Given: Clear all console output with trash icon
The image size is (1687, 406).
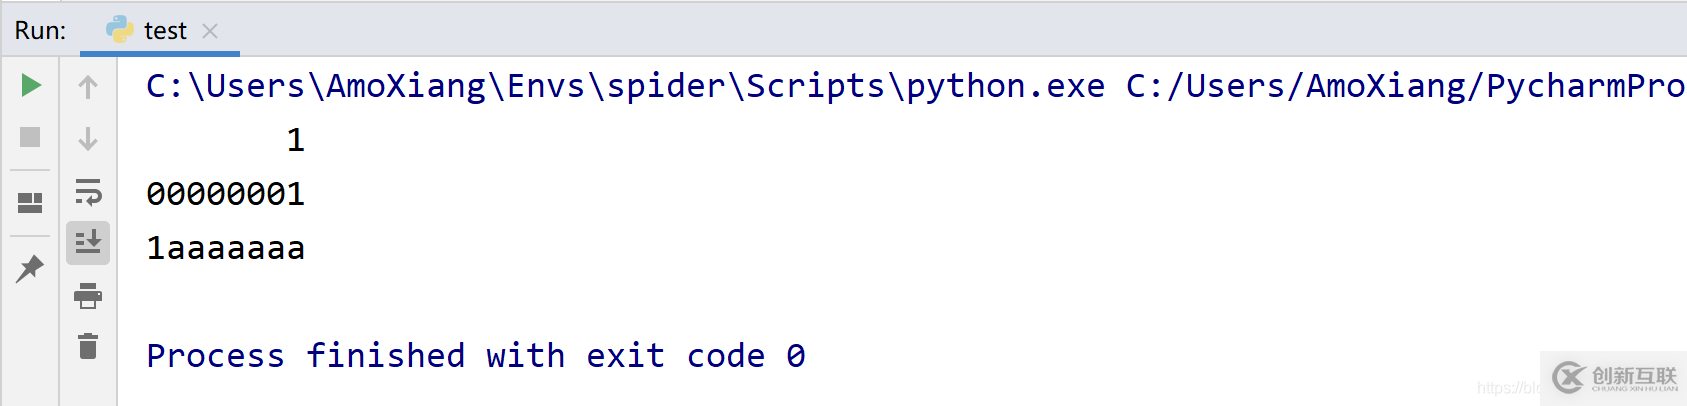Looking at the screenshot, I should (x=88, y=346).
